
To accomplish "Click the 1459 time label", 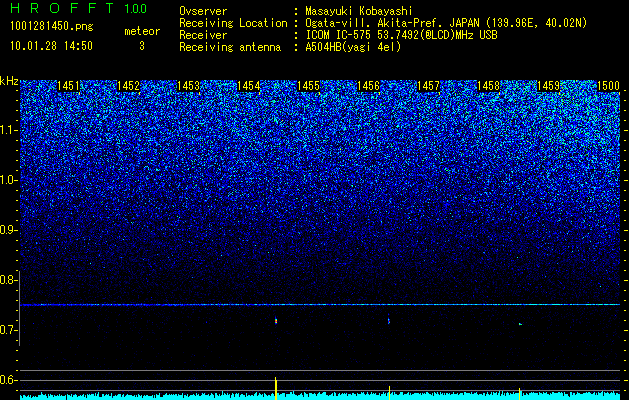I will tap(548, 86).
